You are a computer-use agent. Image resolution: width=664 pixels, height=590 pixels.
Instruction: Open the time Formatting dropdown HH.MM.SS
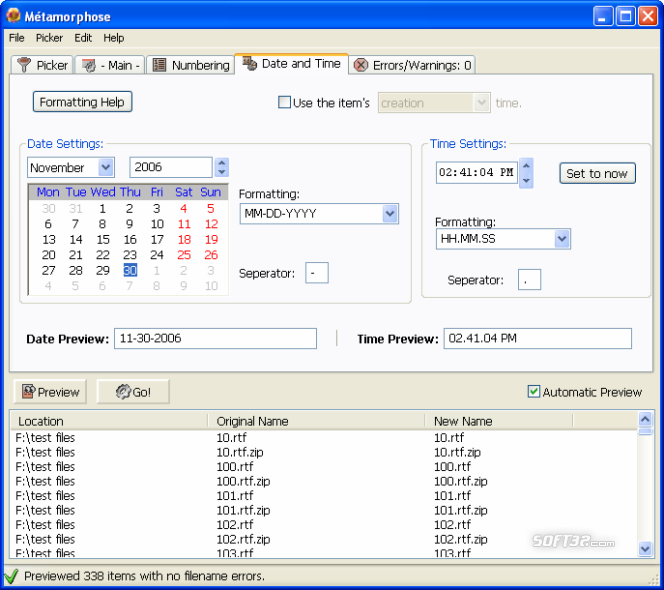point(562,238)
